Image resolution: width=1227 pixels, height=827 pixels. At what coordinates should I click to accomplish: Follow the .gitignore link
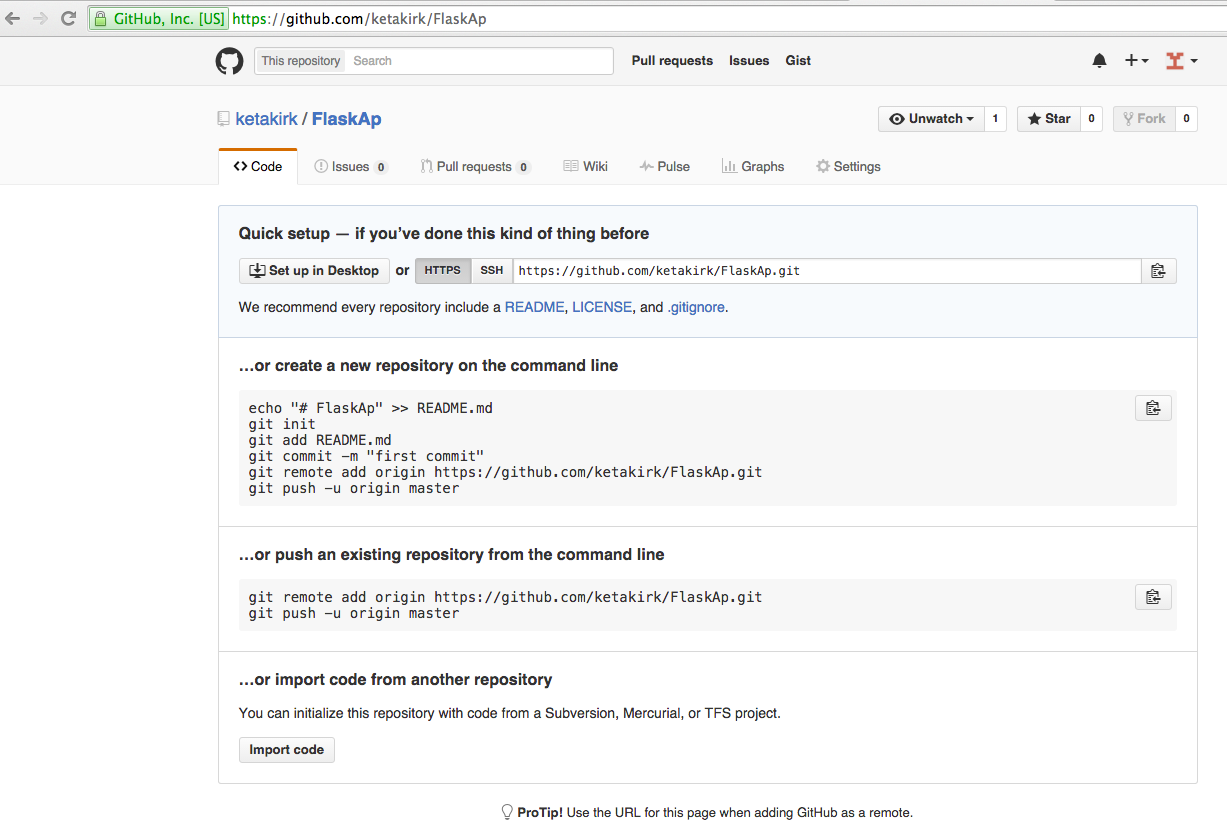(x=696, y=308)
